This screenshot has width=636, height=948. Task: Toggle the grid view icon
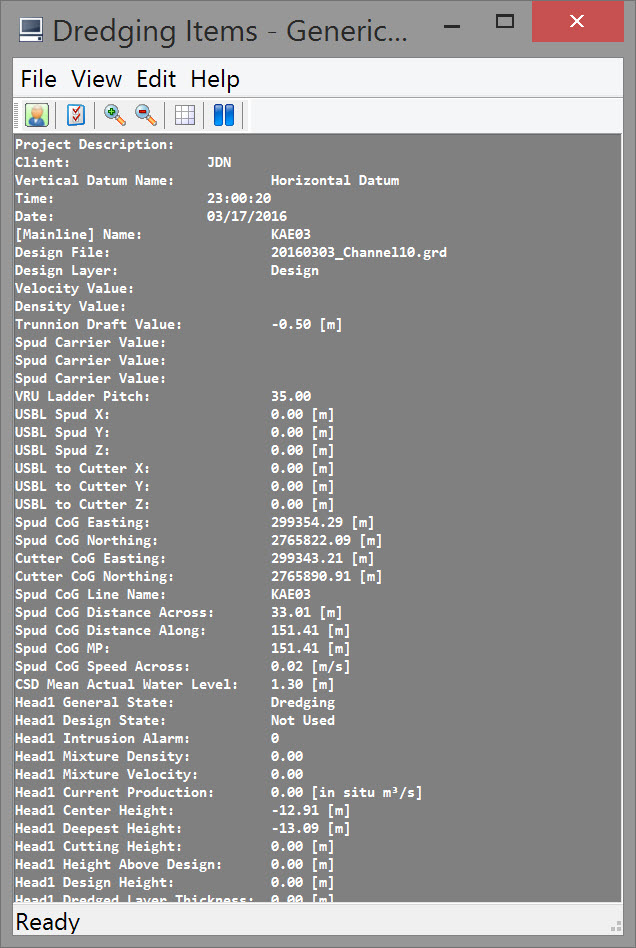pos(185,116)
